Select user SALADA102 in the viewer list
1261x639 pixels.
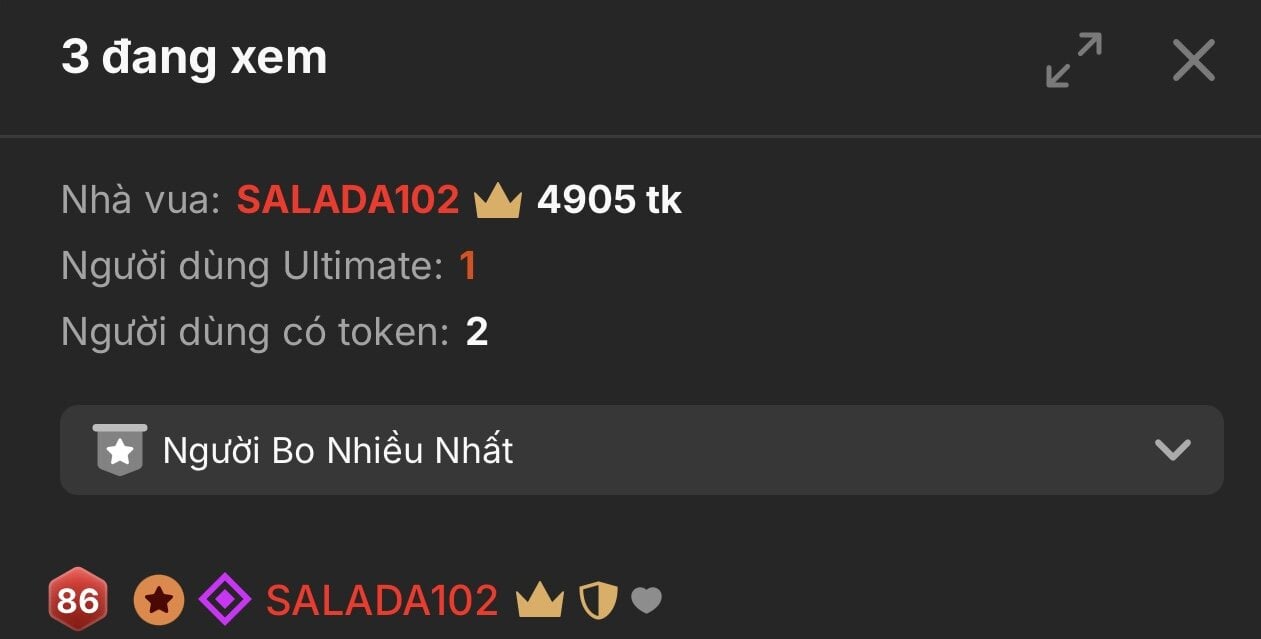coord(382,600)
